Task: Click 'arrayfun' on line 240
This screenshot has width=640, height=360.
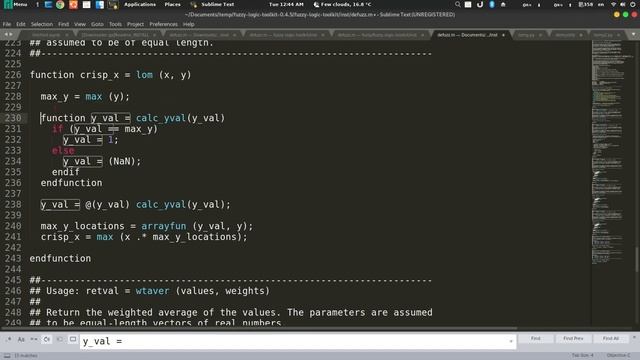Action: (164, 226)
